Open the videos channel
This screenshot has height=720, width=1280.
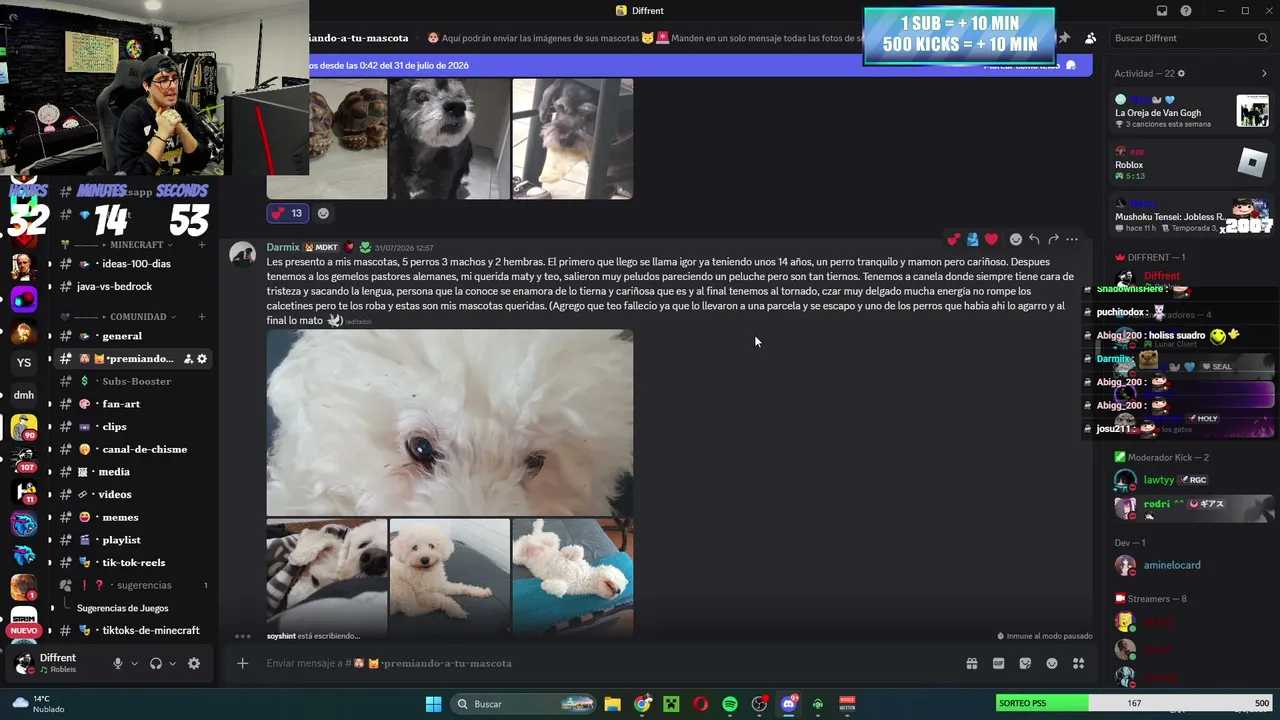pos(131,495)
